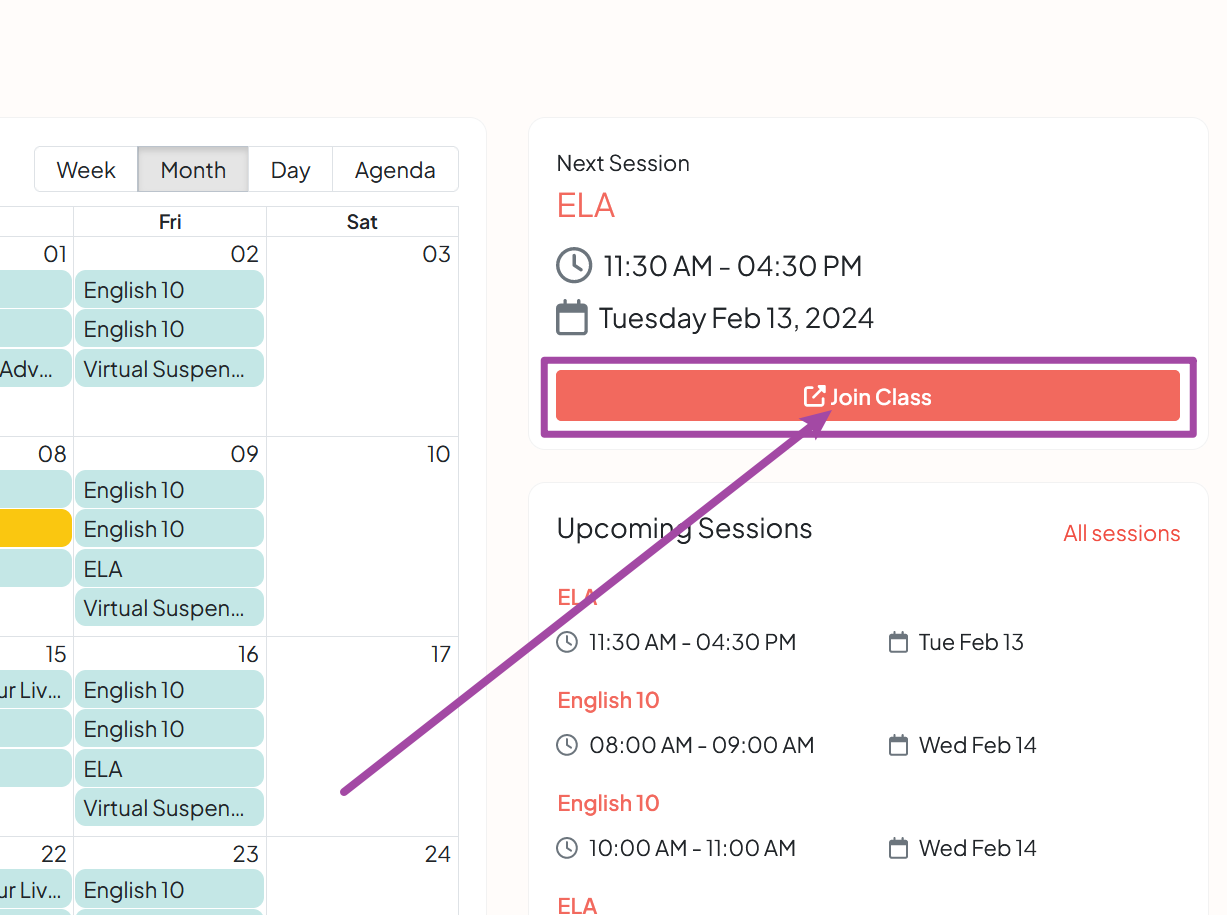Image resolution: width=1227 pixels, height=915 pixels.
Task: Click the external link icon on Join Class
Action: tap(815, 397)
